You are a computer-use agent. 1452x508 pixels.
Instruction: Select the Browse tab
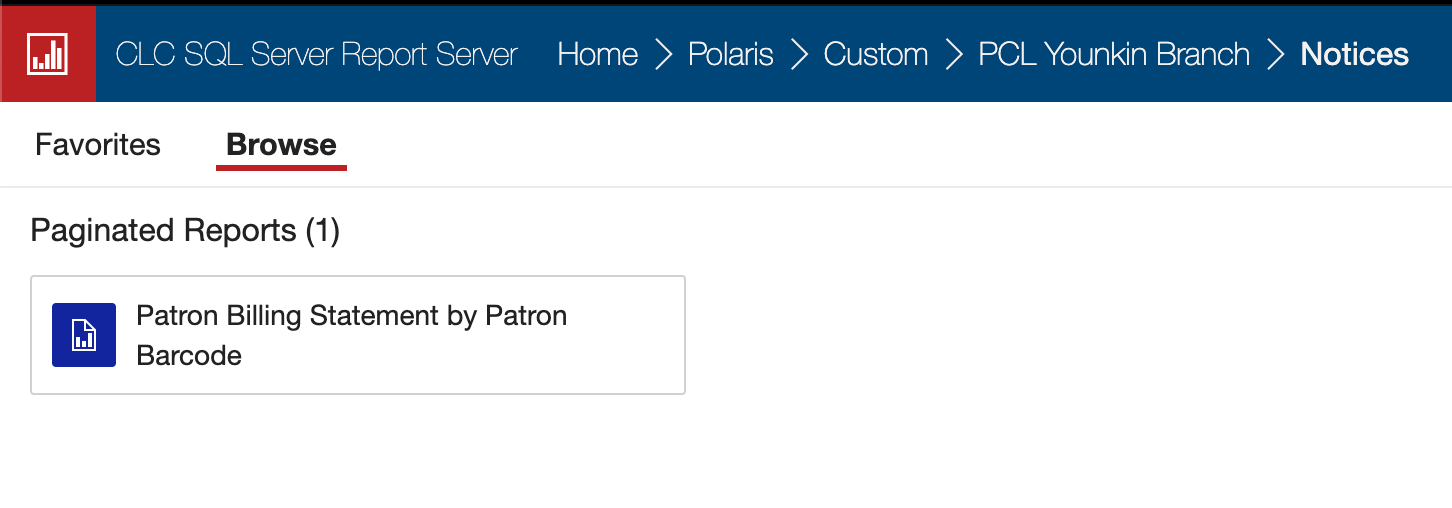click(281, 145)
